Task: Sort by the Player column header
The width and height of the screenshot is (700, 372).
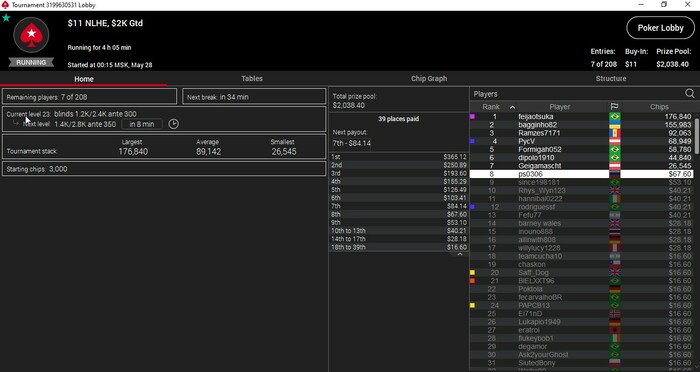Action: tap(560, 107)
